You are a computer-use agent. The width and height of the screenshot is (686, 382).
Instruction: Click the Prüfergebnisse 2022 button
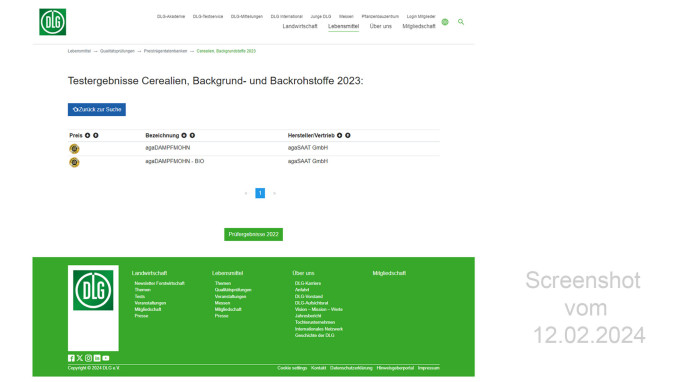(x=253, y=235)
